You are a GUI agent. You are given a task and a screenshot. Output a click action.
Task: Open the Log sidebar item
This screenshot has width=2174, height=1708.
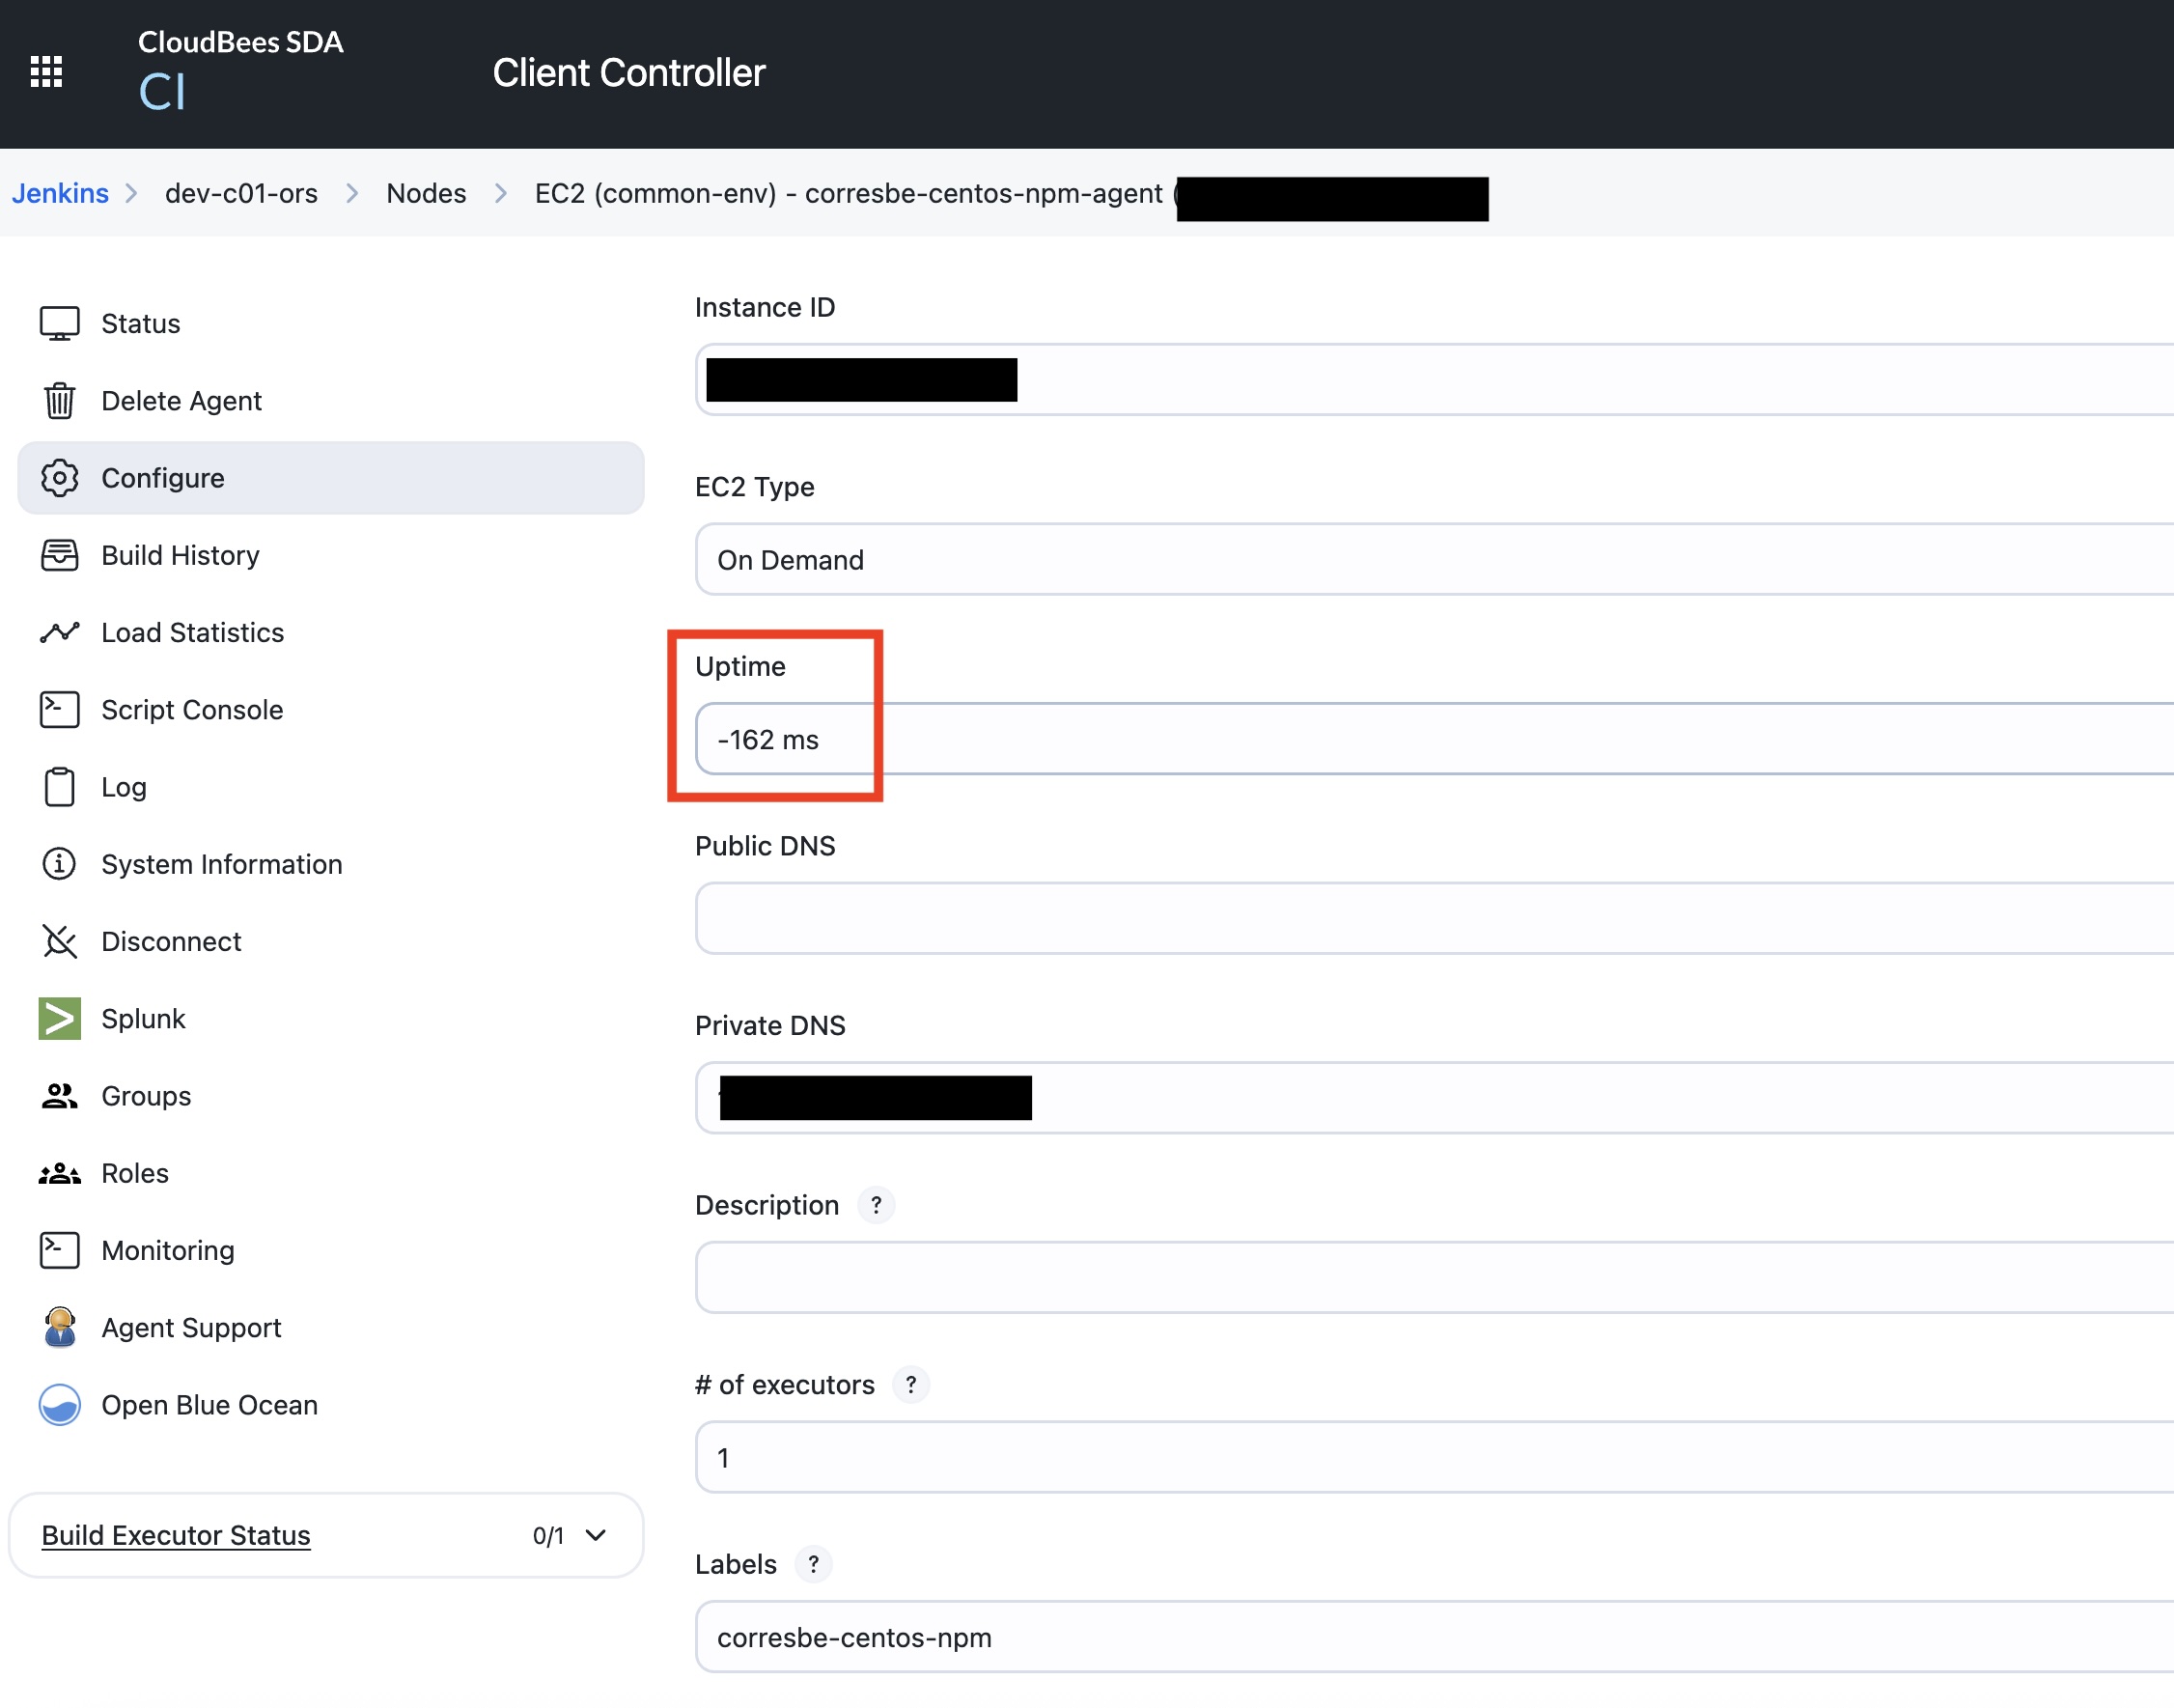click(x=330, y=787)
